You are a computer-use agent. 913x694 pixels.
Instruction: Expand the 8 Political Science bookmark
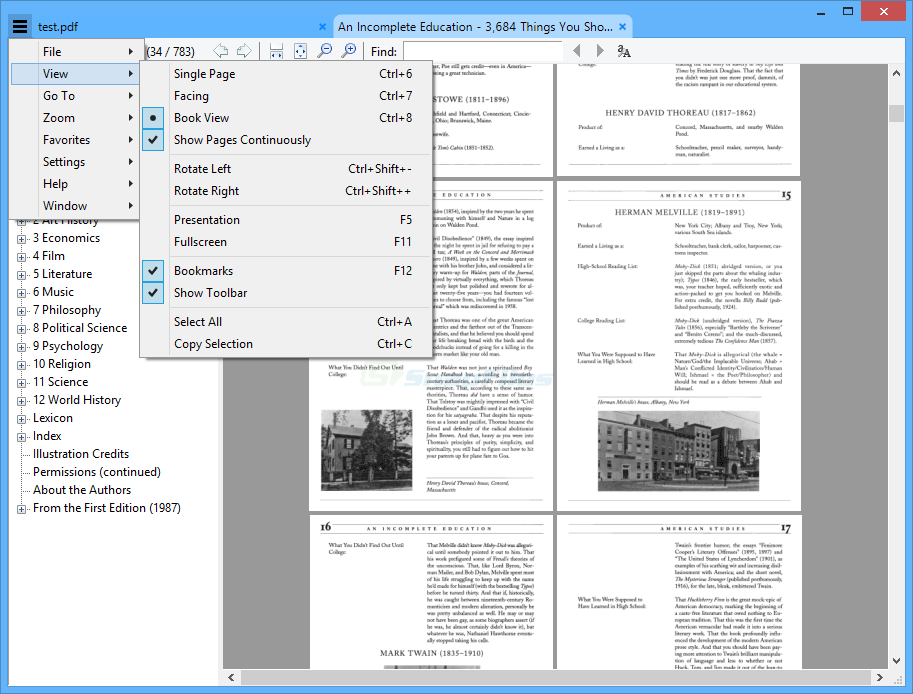tap(21, 329)
